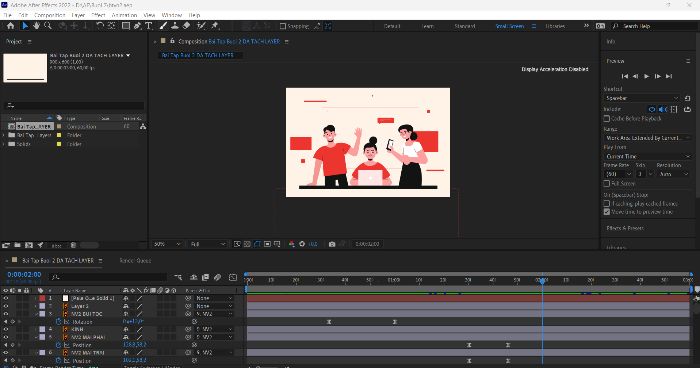Select the Hand tool
Viewport: 700px width, 368px height.
[x=36, y=26]
